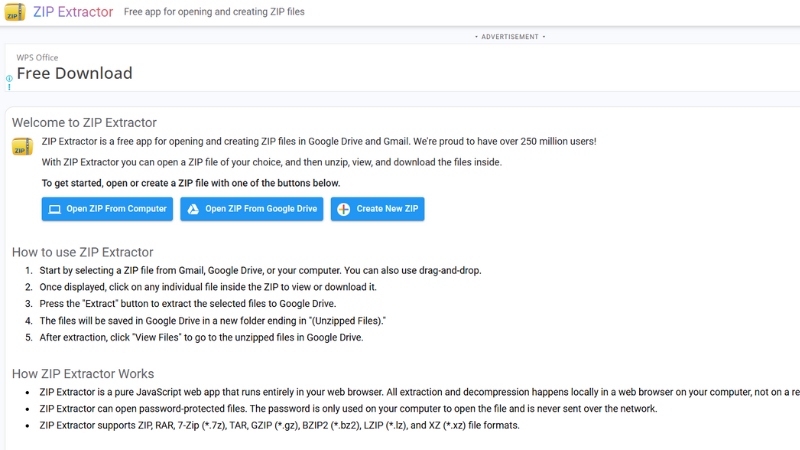Open the Free Download ad headline
This screenshot has height=450, width=800.
[75, 73]
